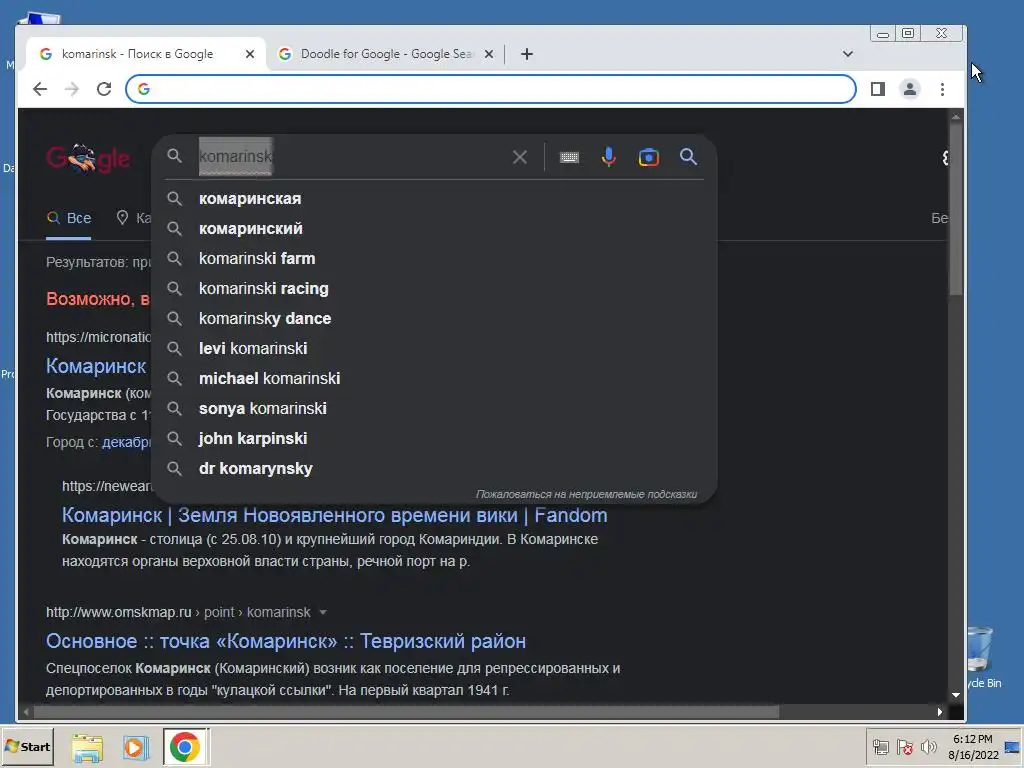Expand the tab search chevron
The width and height of the screenshot is (1024, 768).
pyautogui.click(x=848, y=54)
